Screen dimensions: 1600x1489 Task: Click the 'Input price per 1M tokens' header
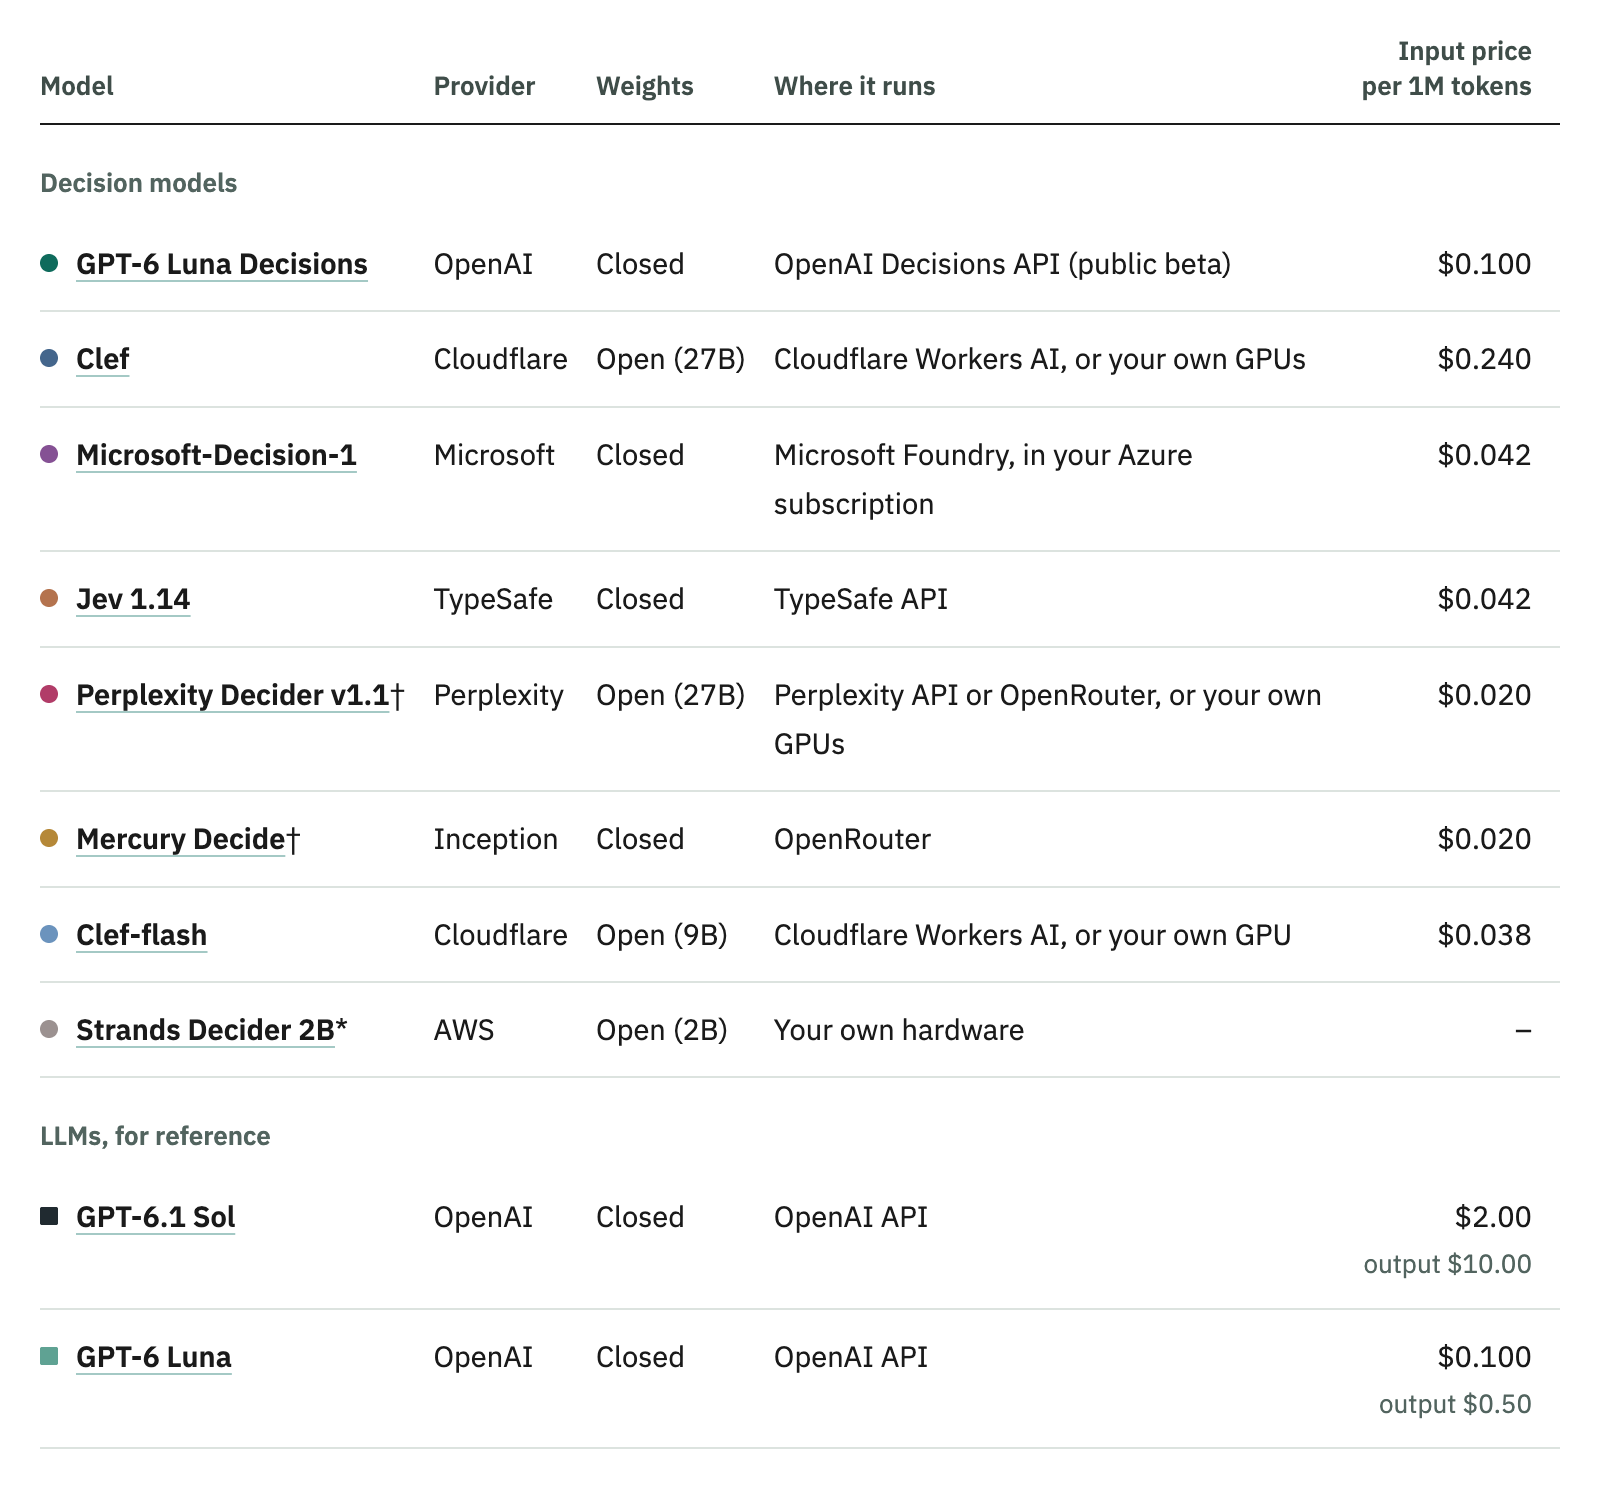point(1446,68)
